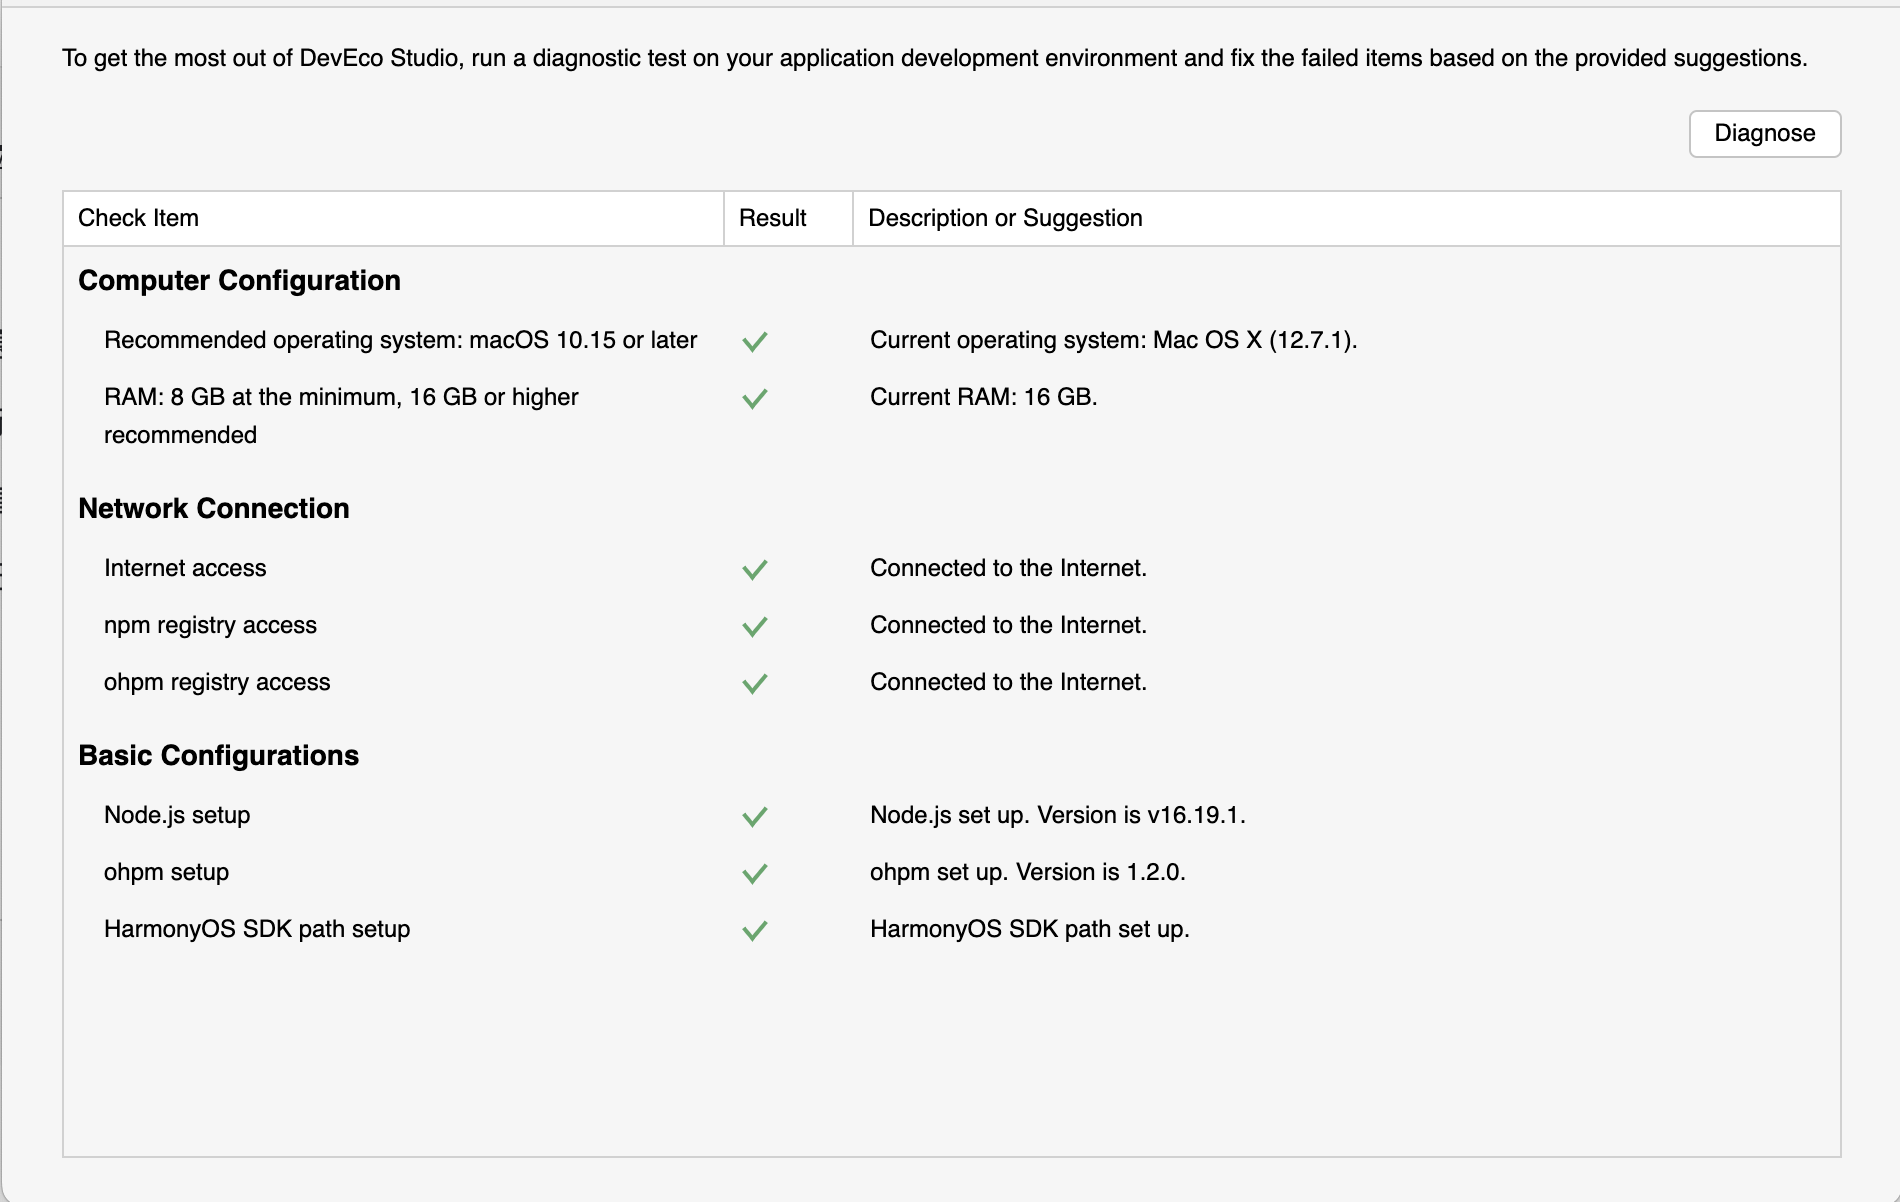1900x1202 pixels.
Task: Click 'Connected to the Internet.' for Internet access row
Action: [1008, 568]
